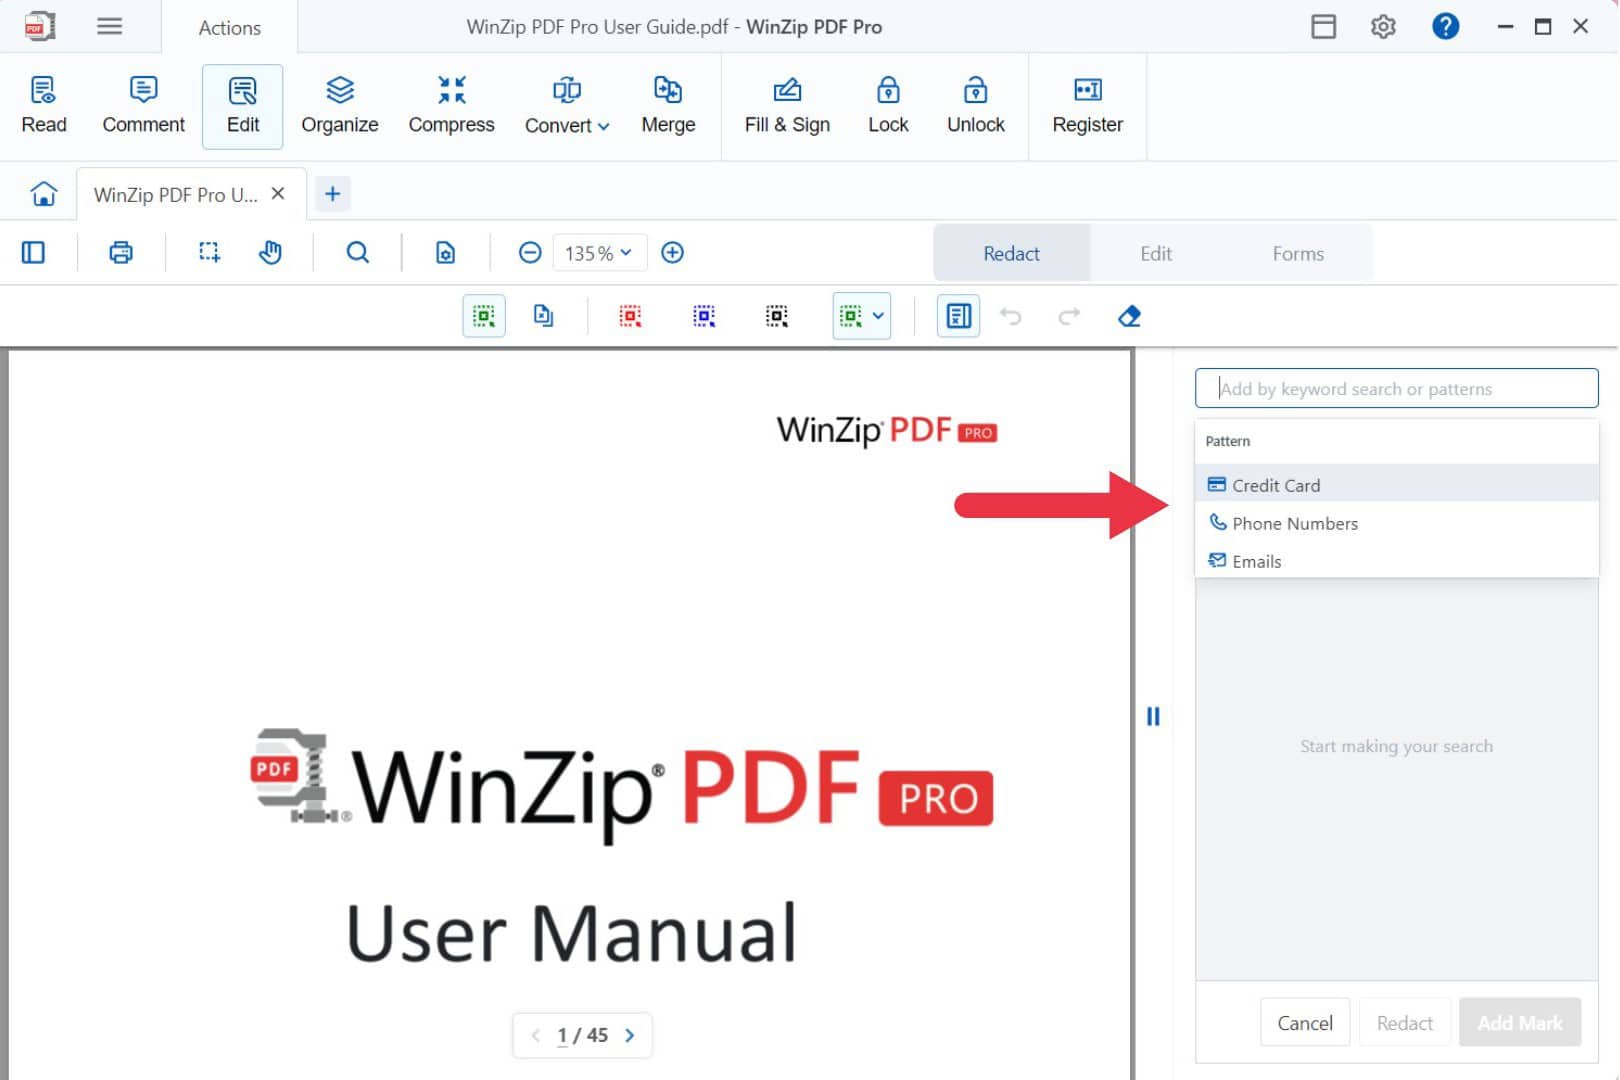
Task: Close the WinZip PDF Pro U... document tab
Action: pos(278,193)
